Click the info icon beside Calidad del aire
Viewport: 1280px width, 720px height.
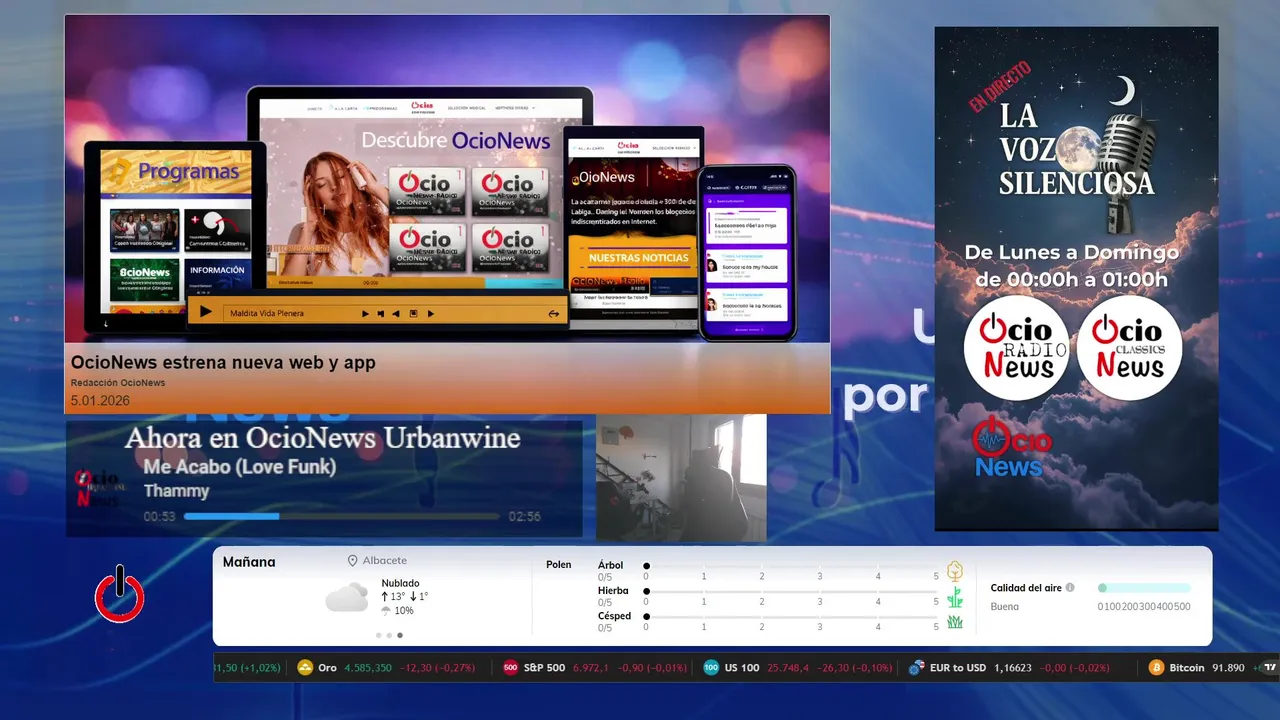(1070, 588)
